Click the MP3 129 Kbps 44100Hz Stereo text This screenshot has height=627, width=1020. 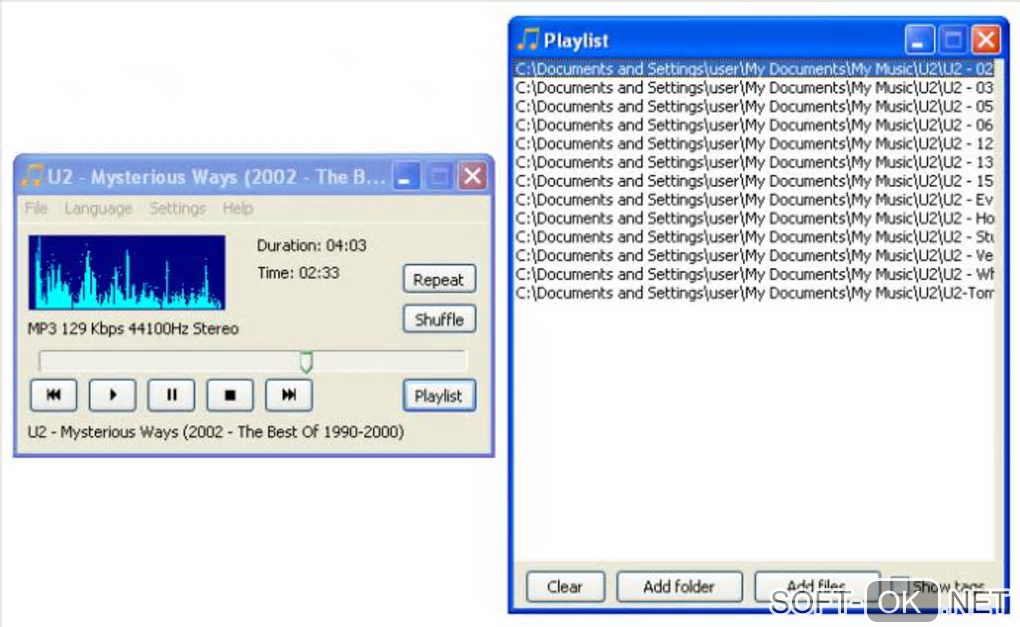[133, 329]
